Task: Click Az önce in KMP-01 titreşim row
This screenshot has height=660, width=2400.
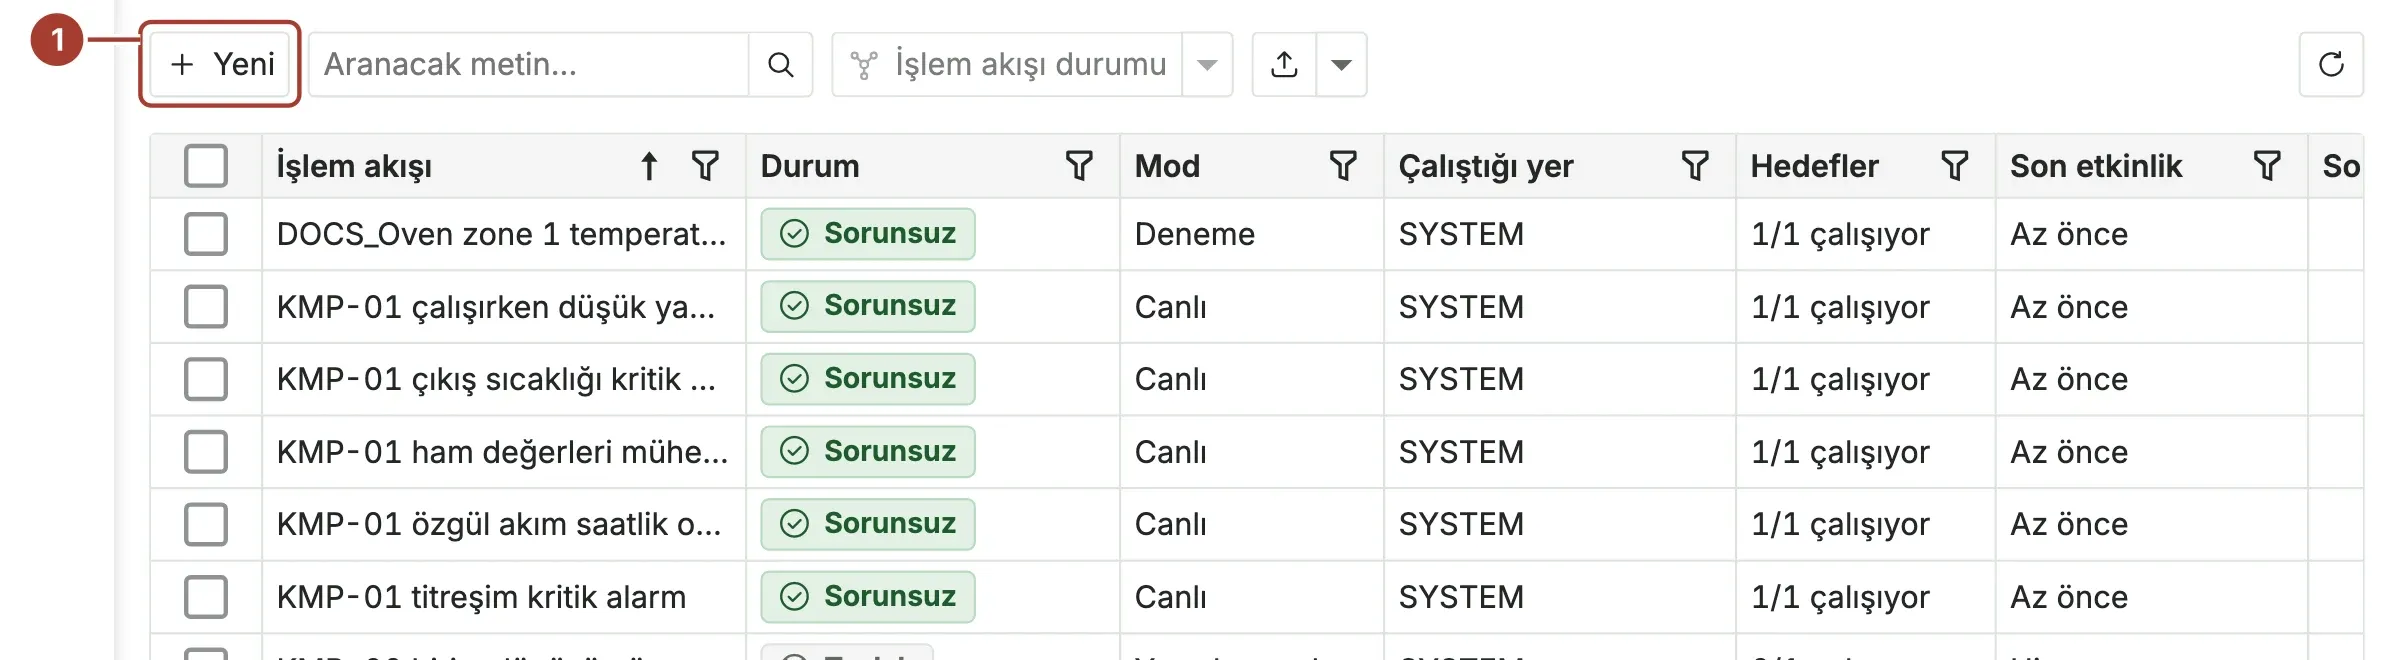Action: tap(2069, 597)
